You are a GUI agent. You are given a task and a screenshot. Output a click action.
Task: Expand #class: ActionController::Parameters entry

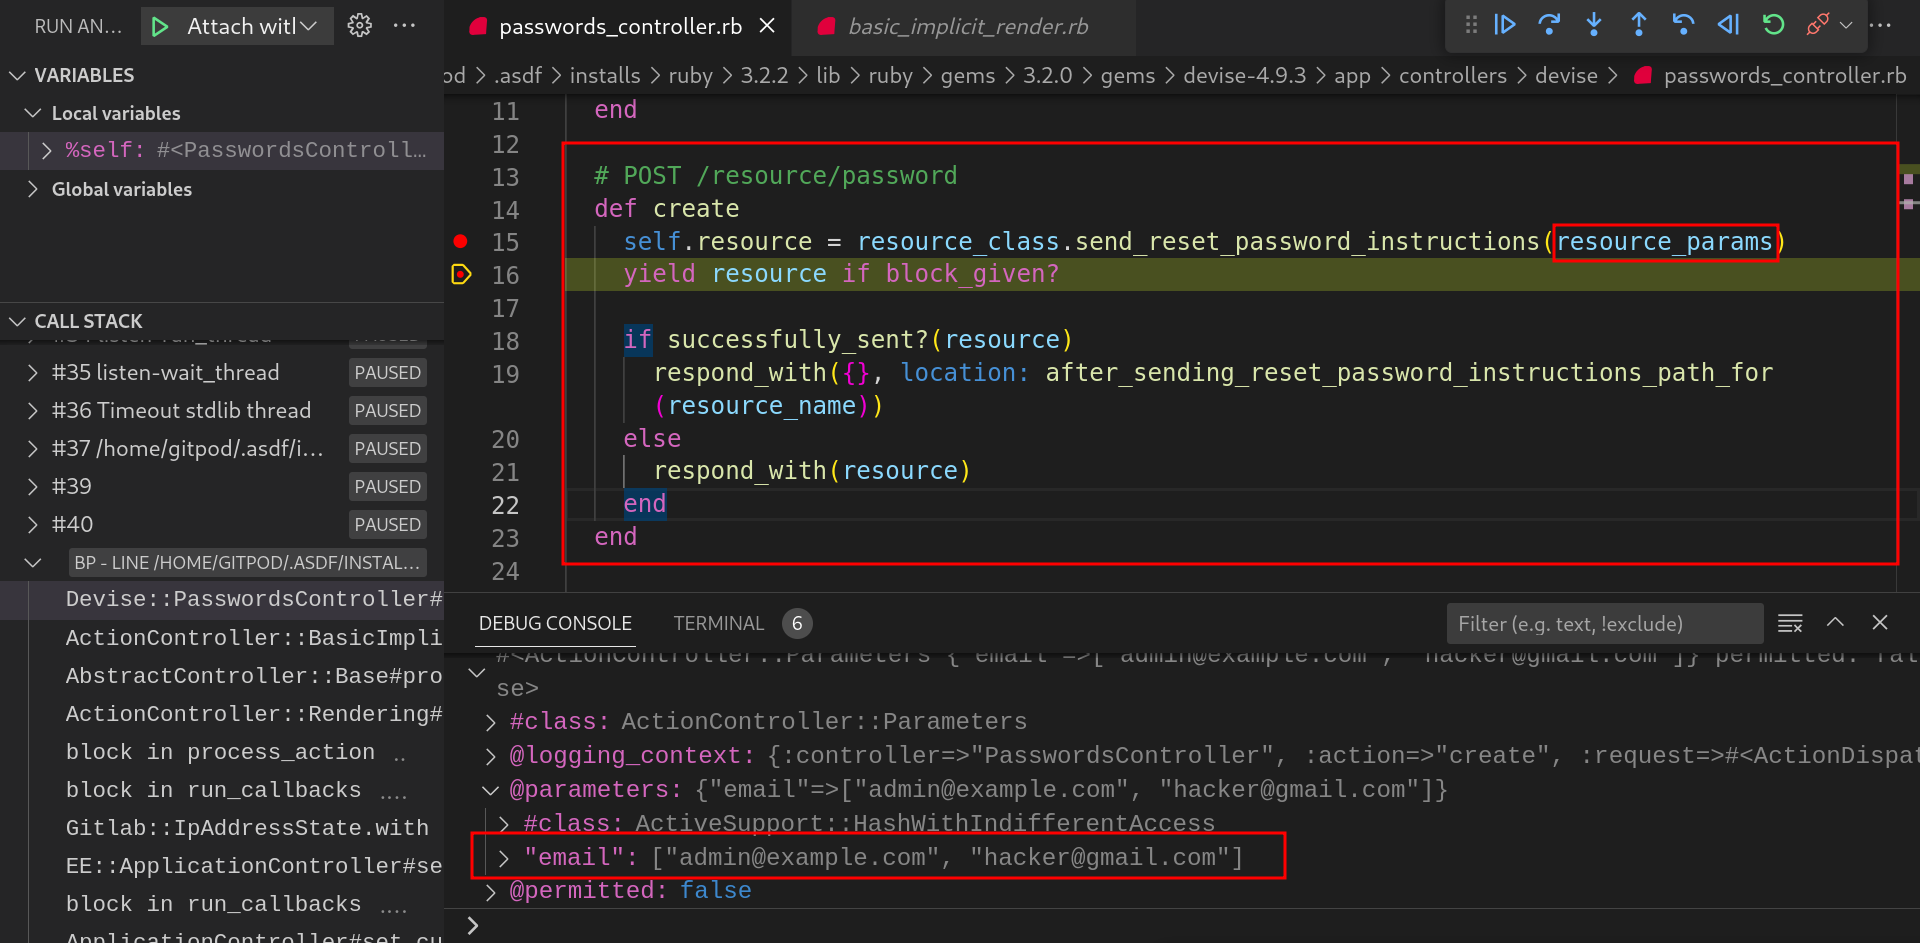pyautogui.click(x=490, y=722)
